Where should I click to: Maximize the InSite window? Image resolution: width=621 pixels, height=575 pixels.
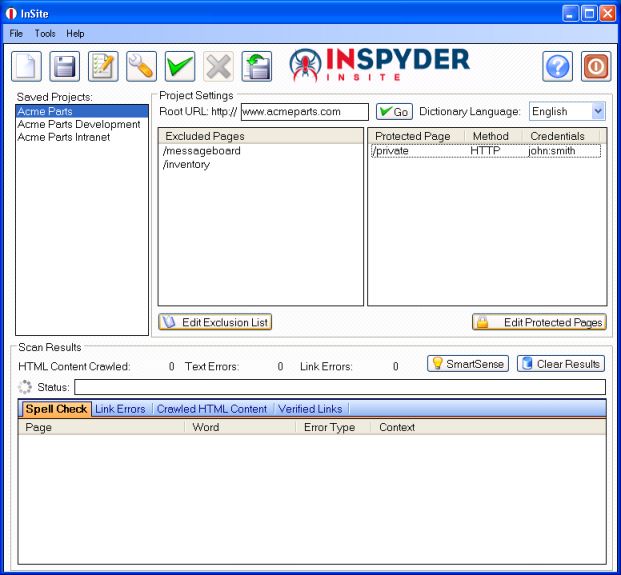point(589,14)
